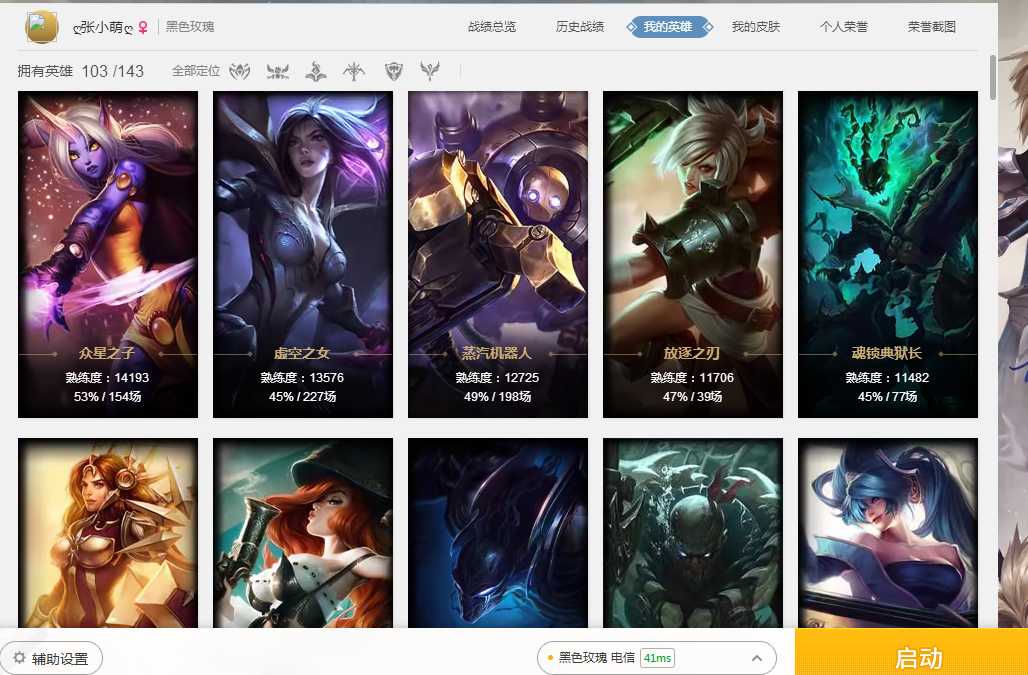Filter heroes by the assassin crossed-blades icon

point(278,71)
